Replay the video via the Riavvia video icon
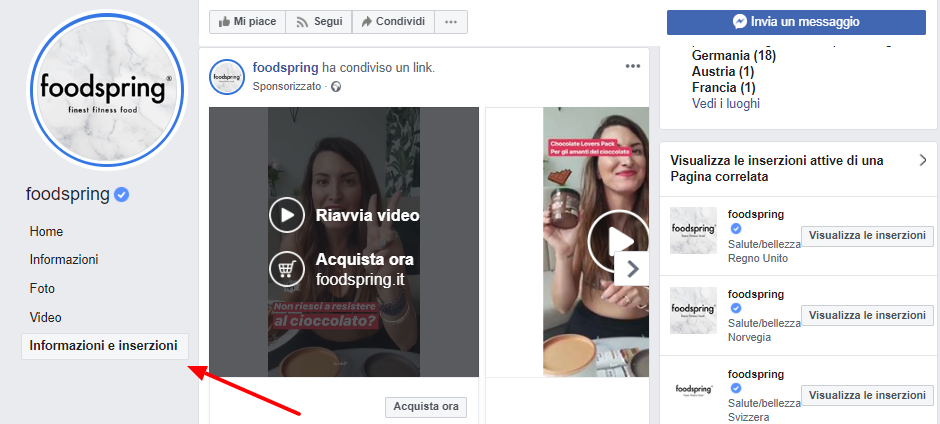This screenshot has height=424, width=940. click(x=287, y=215)
